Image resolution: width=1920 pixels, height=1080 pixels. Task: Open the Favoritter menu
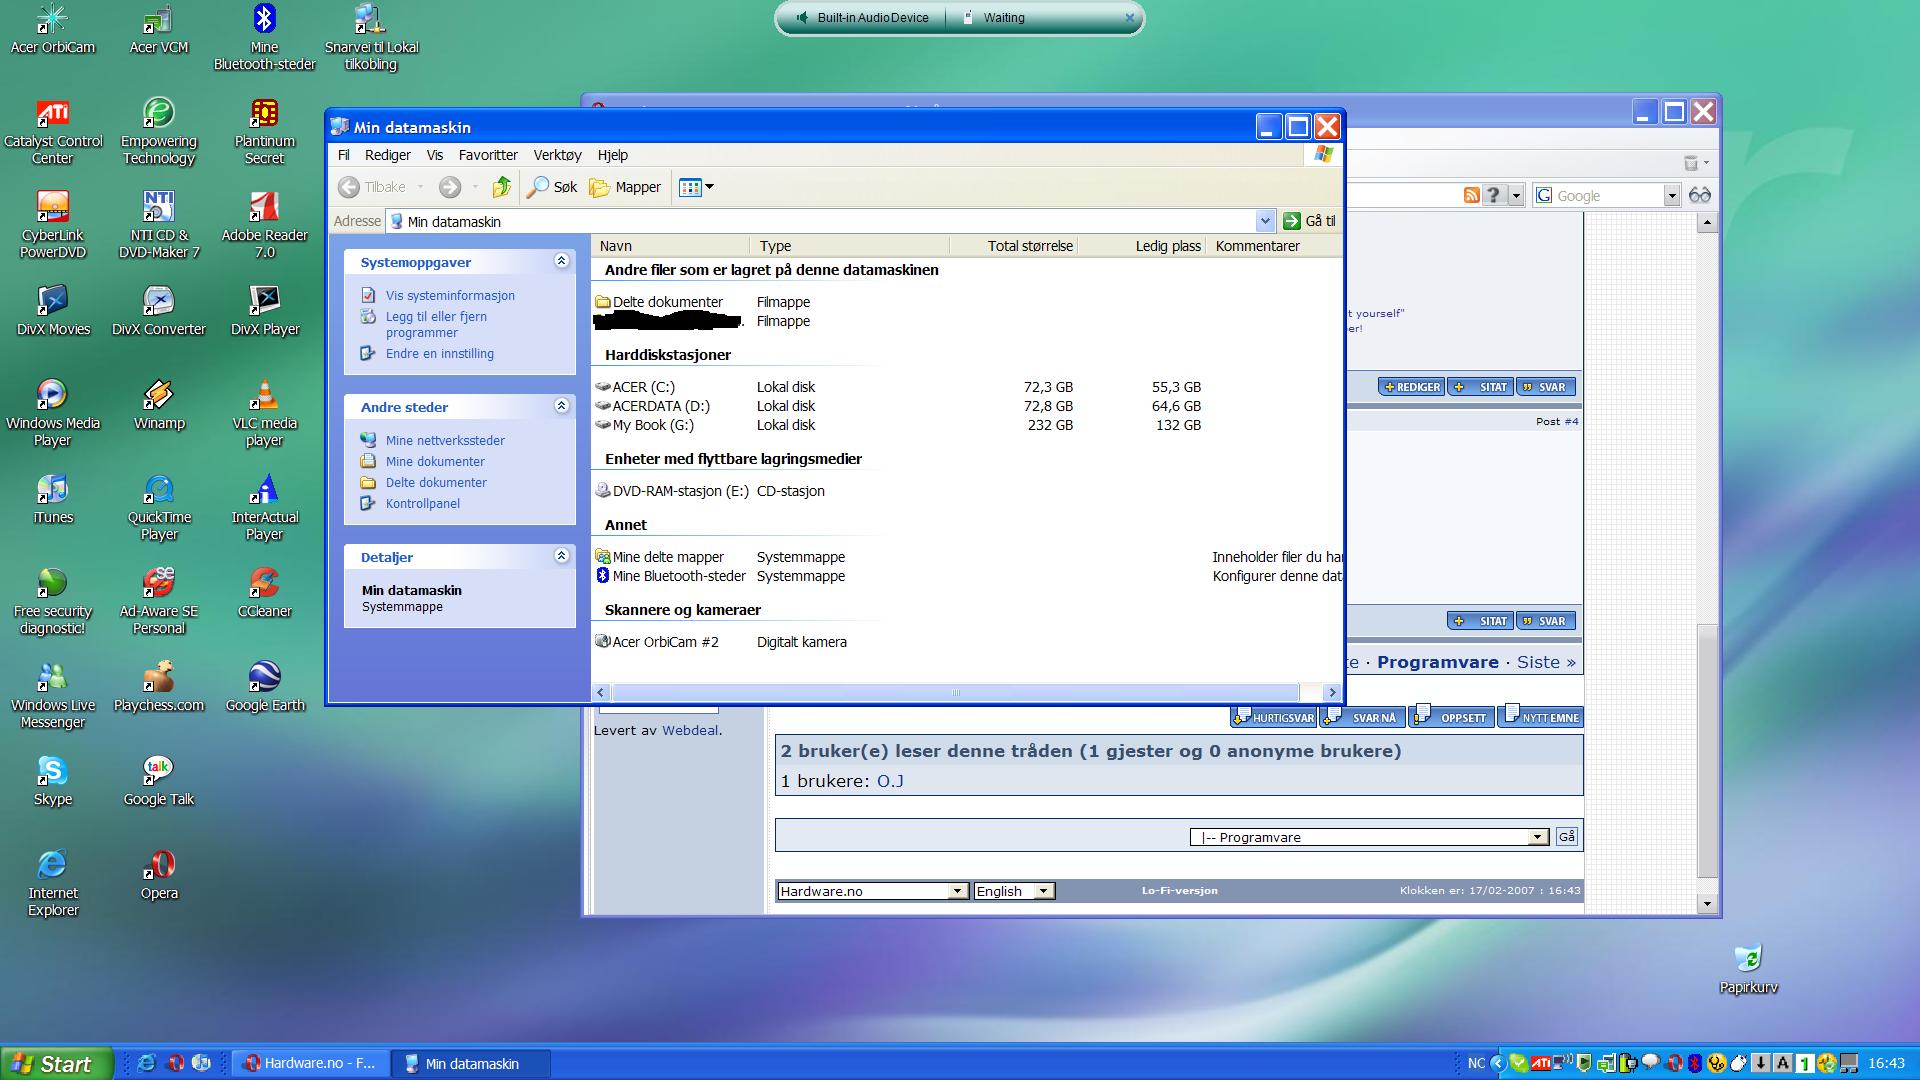(x=488, y=155)
